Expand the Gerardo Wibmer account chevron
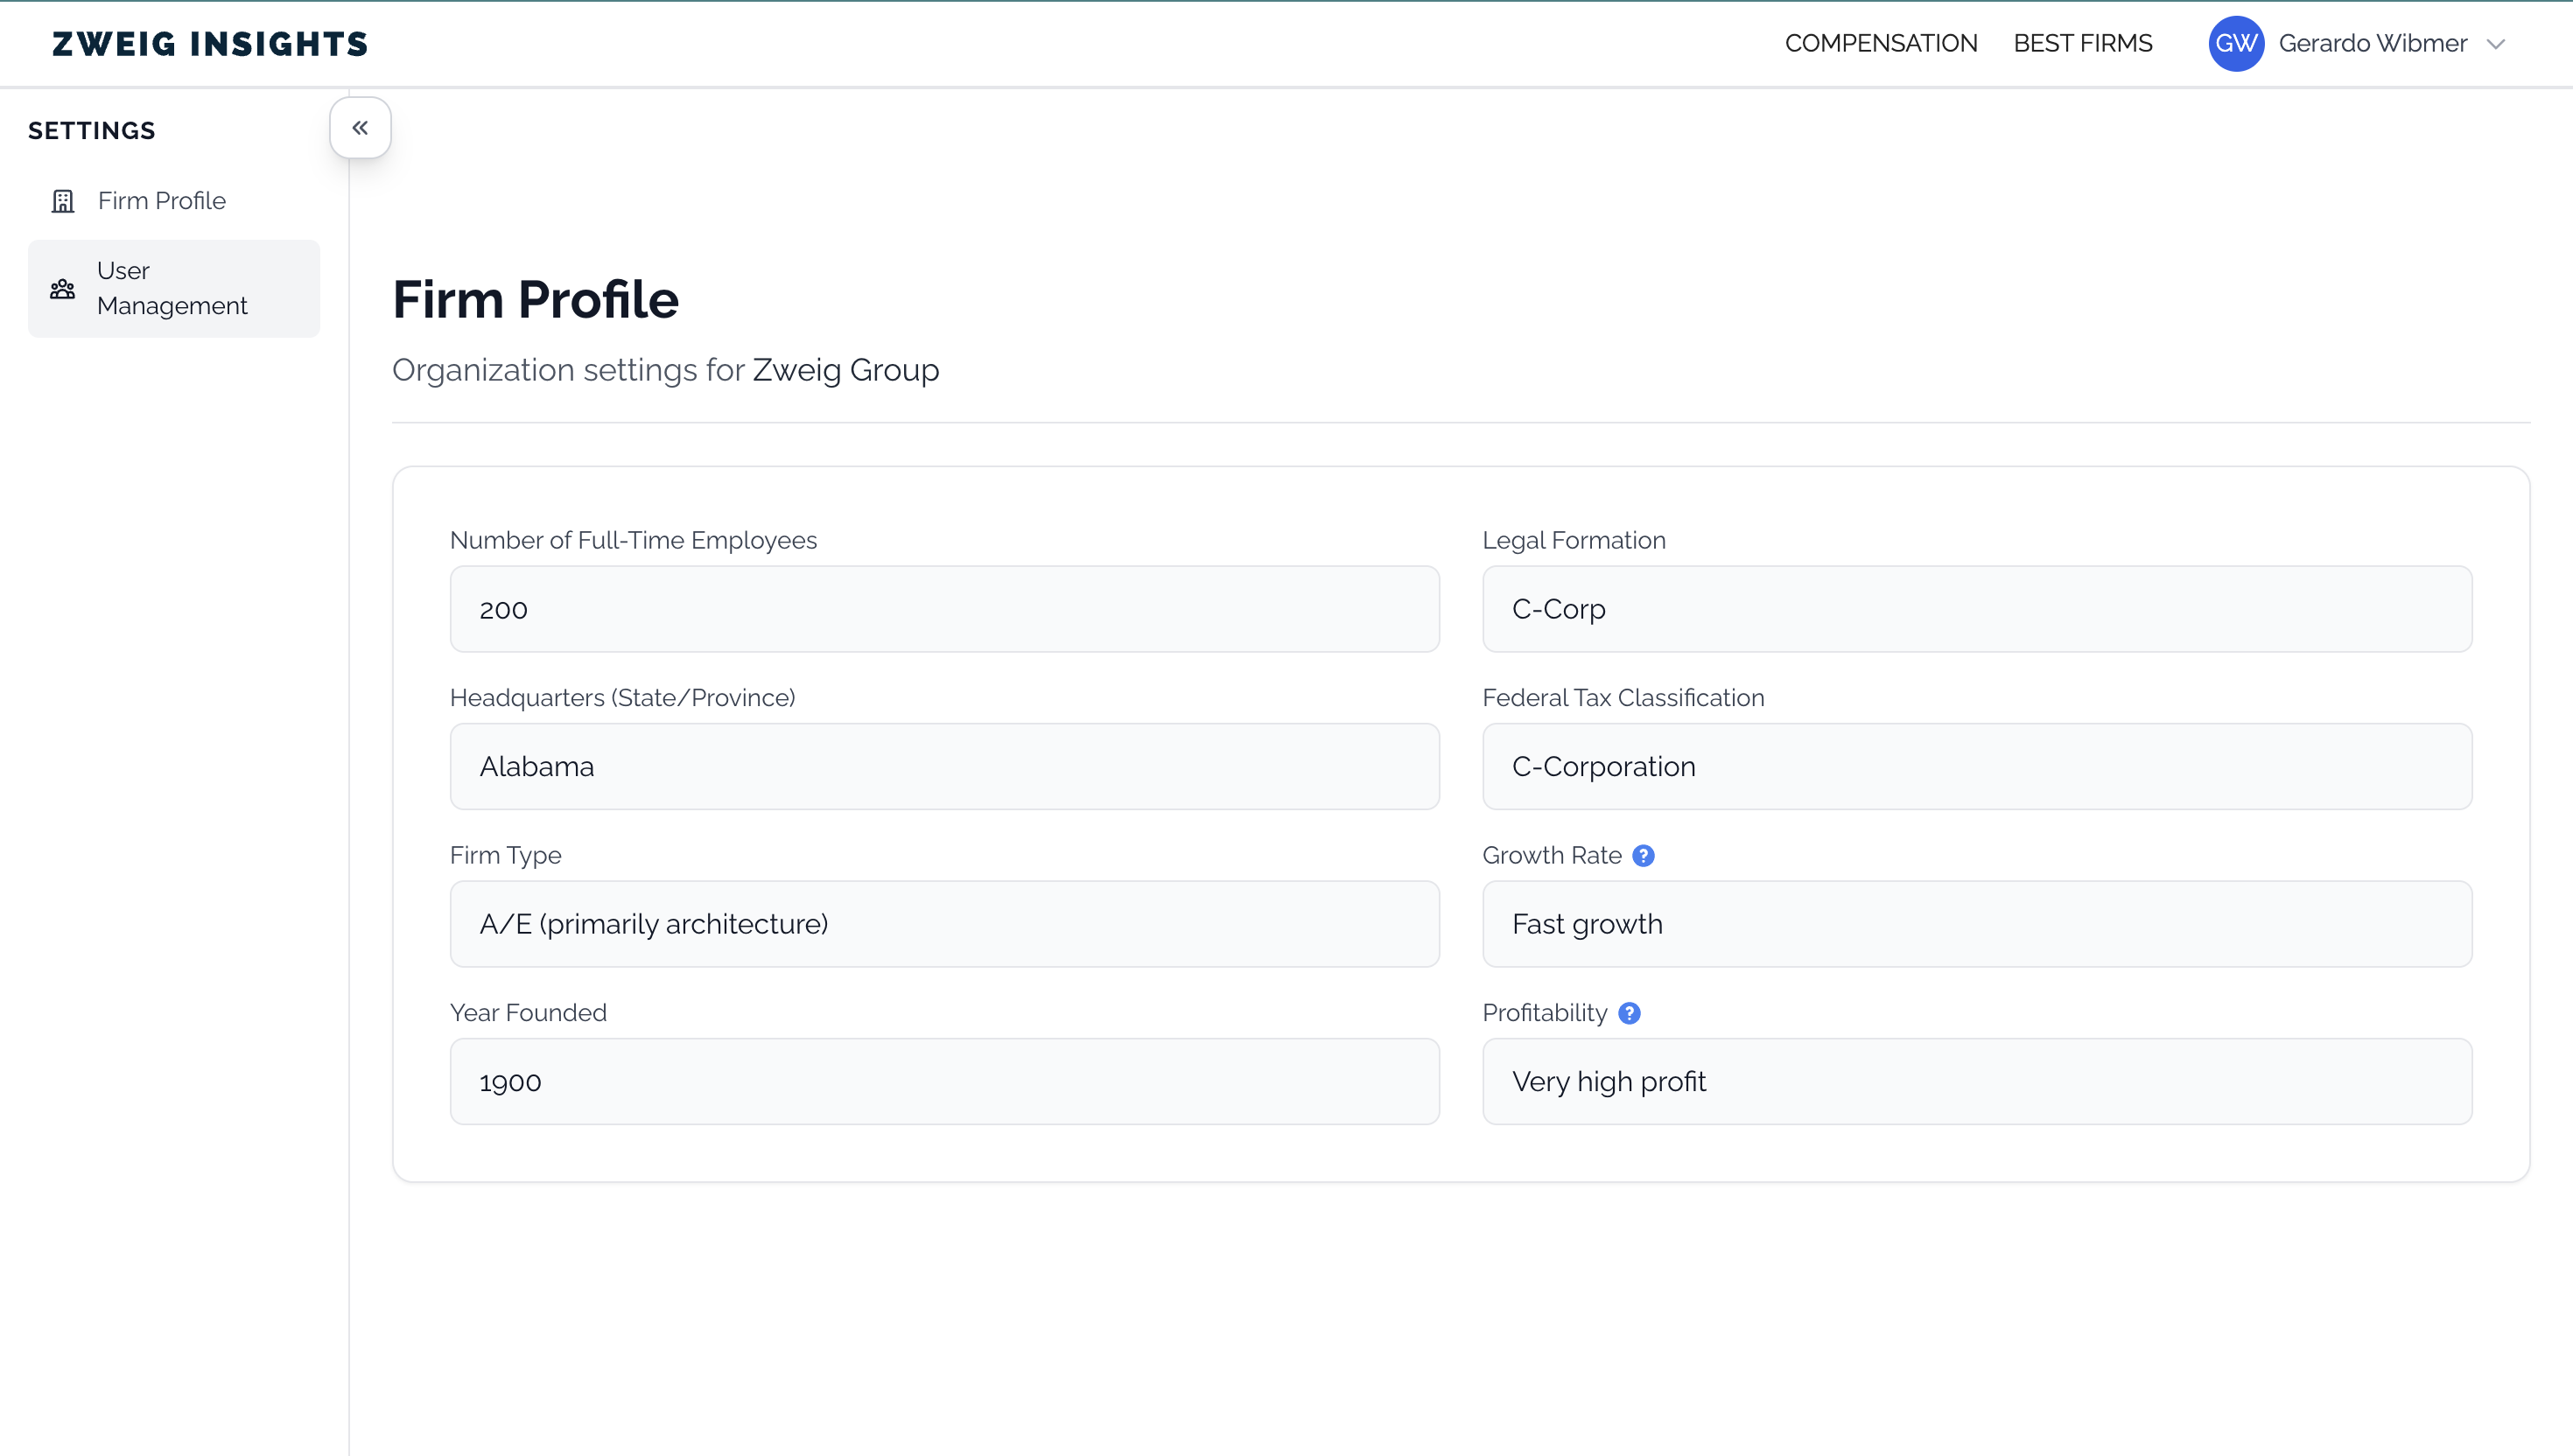 click(2496, 44)
